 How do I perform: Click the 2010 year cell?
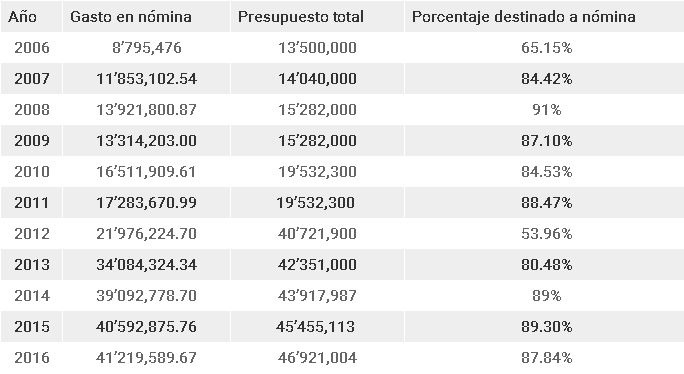(x=32, y=172)
